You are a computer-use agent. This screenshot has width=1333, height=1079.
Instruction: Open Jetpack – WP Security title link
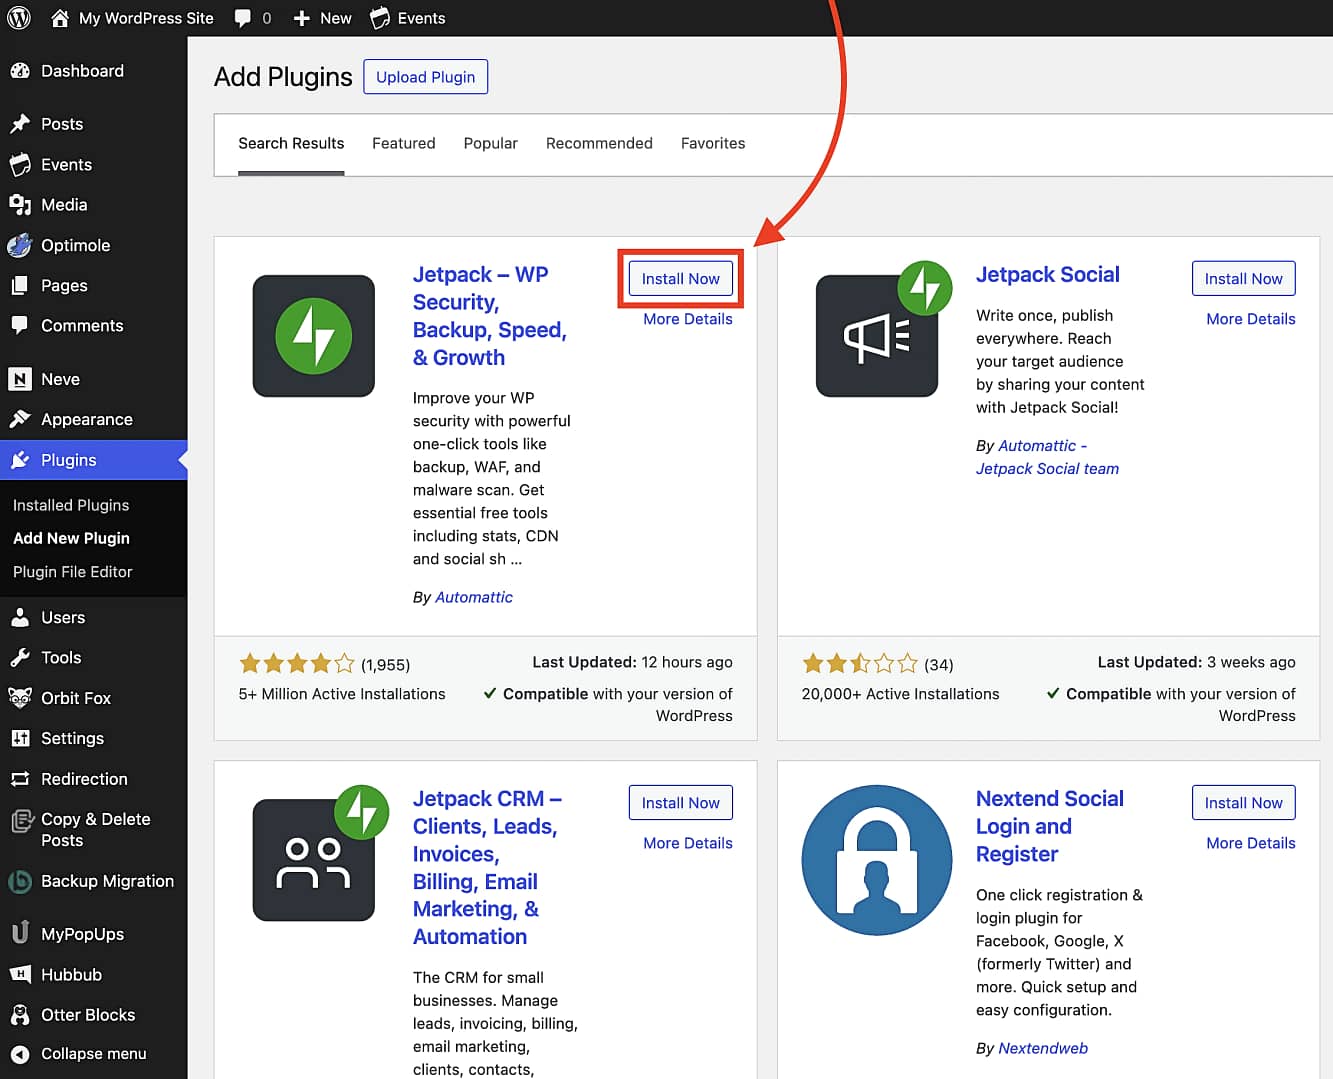pyautogui.click(x=490, y=316)
